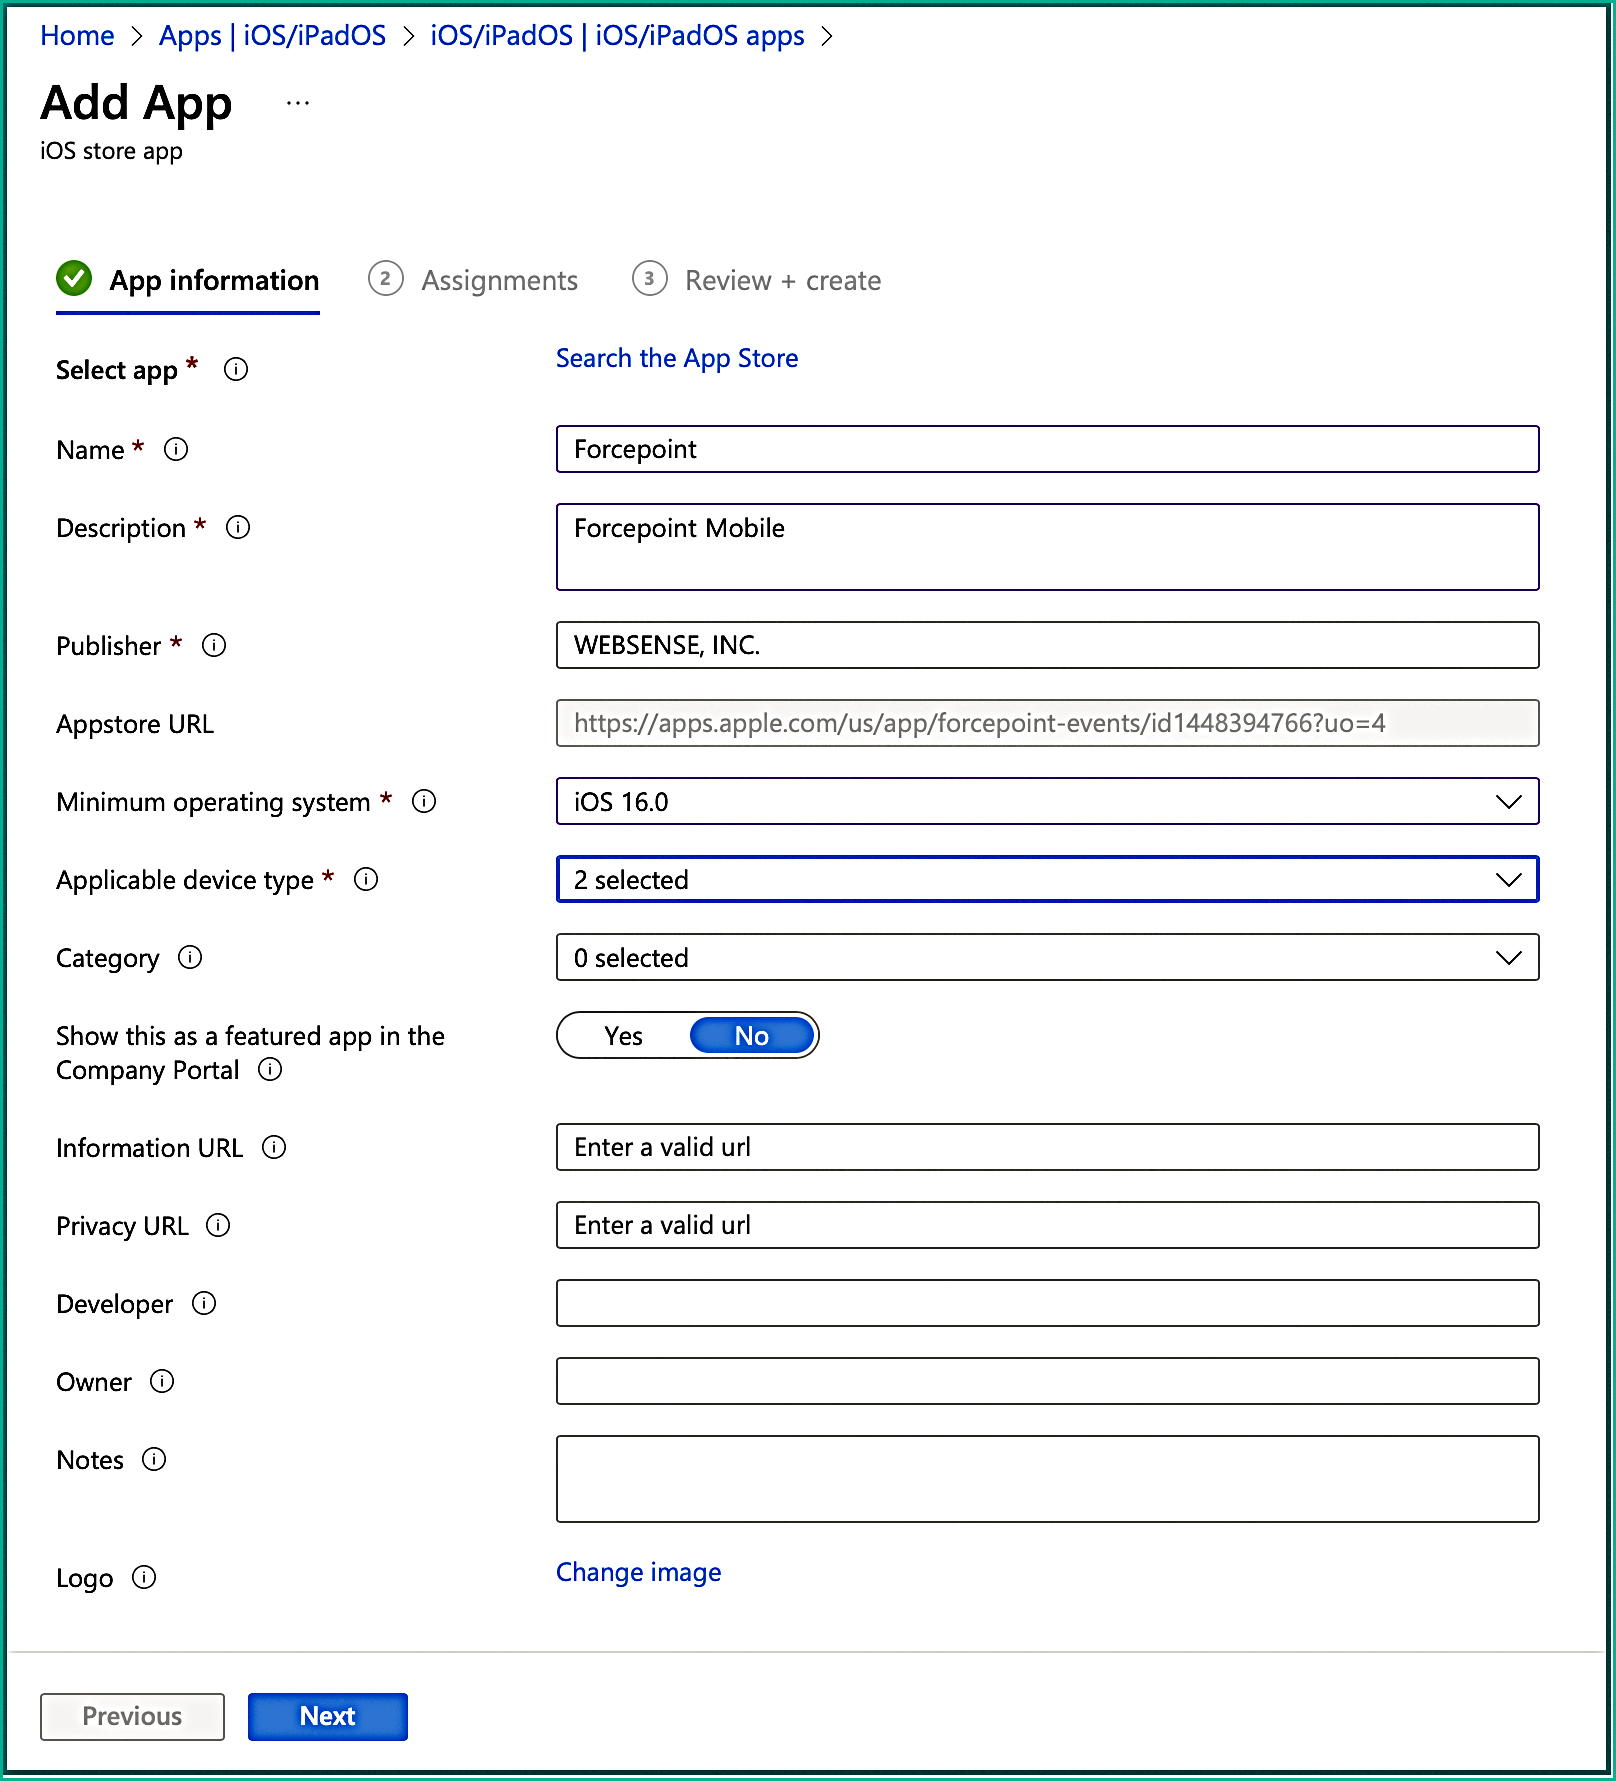This screenshot has height=1781, width=1616.
Task: Click the Search the App Store link
Action: click(677, 358)
